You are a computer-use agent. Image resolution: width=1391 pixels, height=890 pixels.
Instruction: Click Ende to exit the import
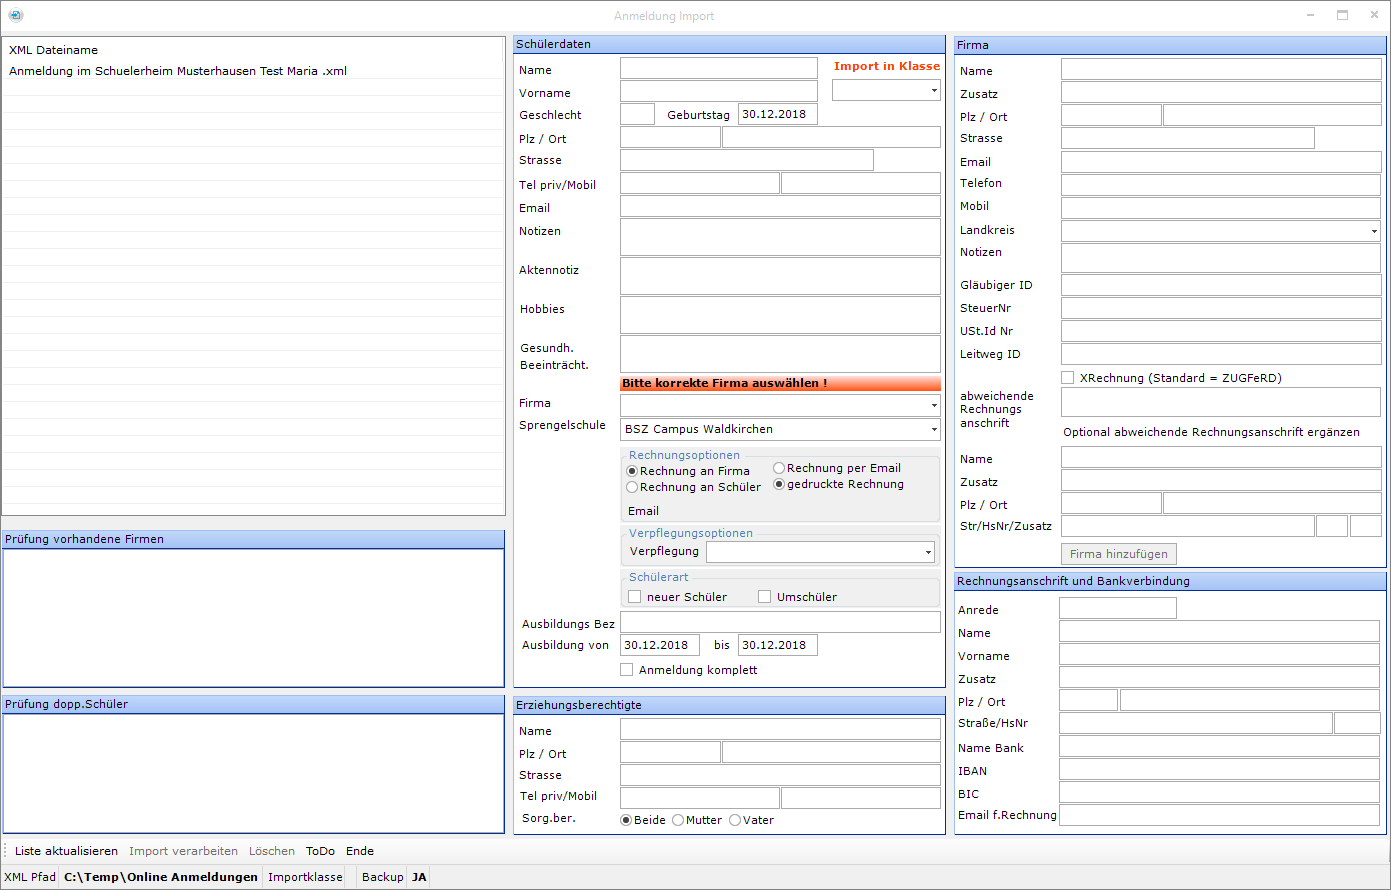pos(360,851)
